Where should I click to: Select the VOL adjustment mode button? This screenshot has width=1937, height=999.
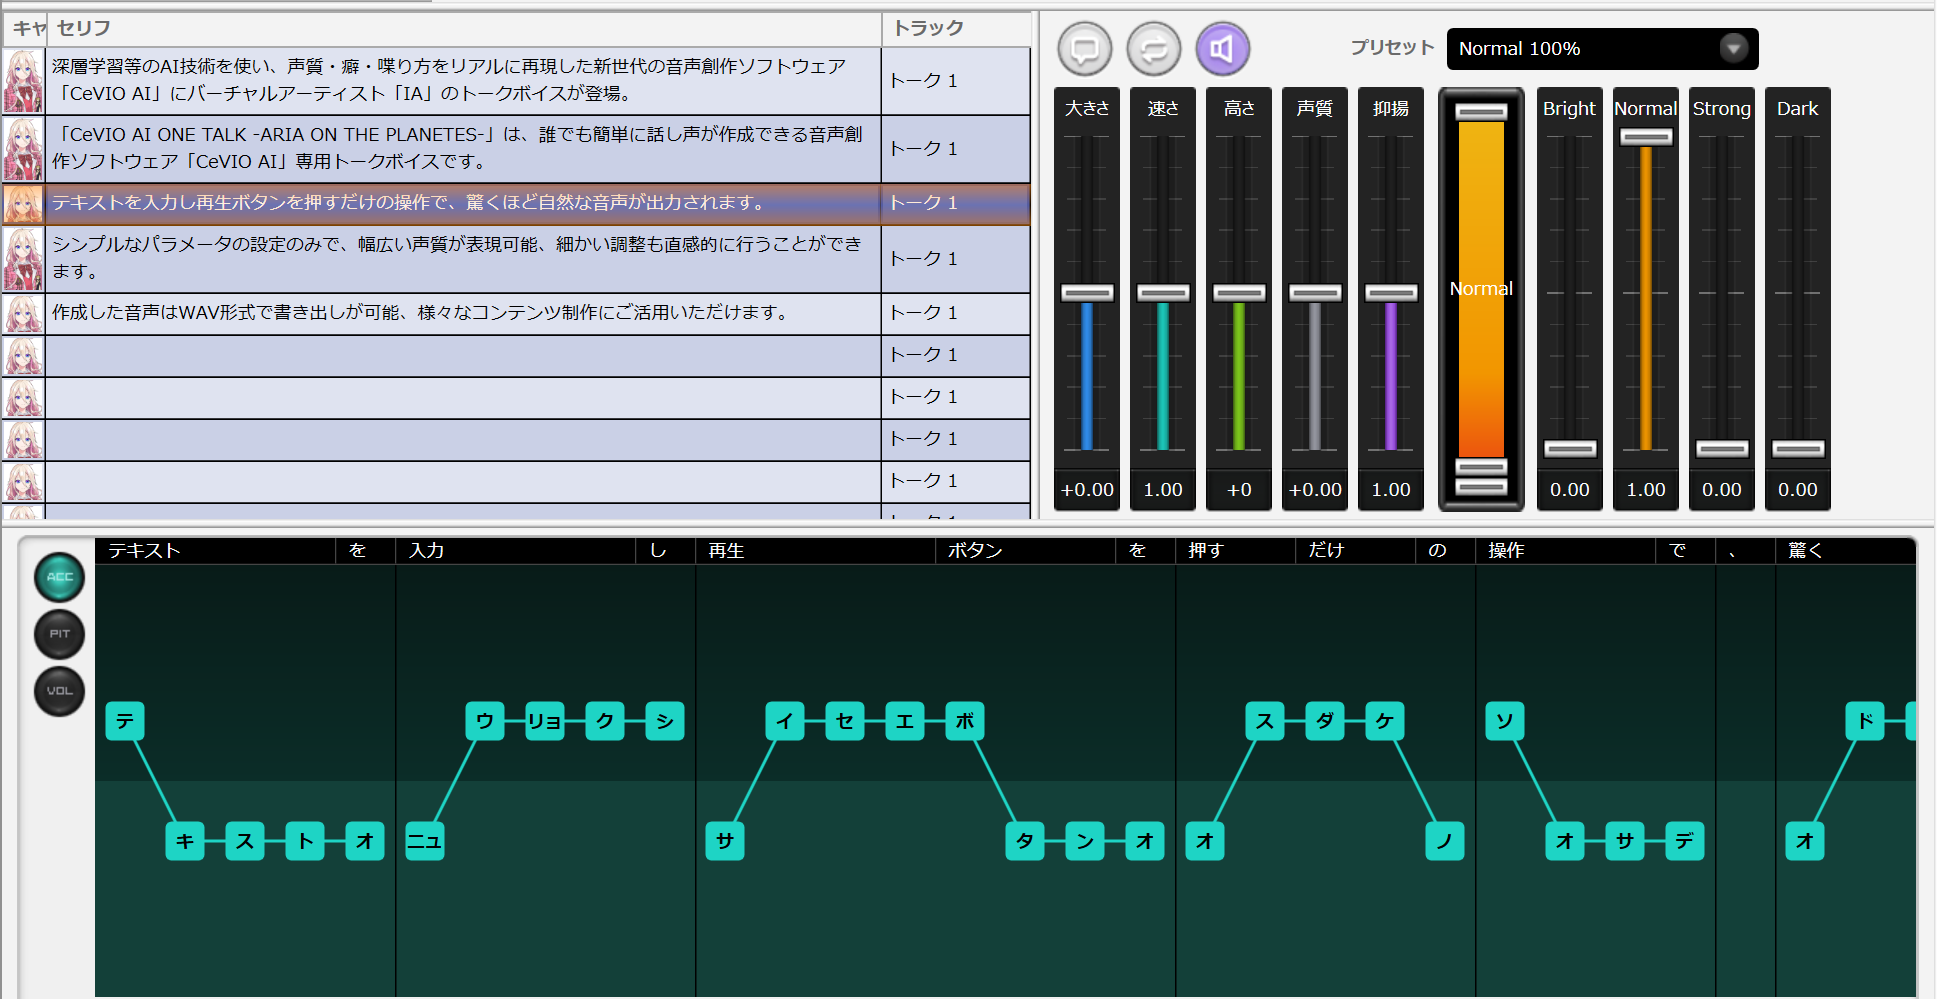click(60, 691)
